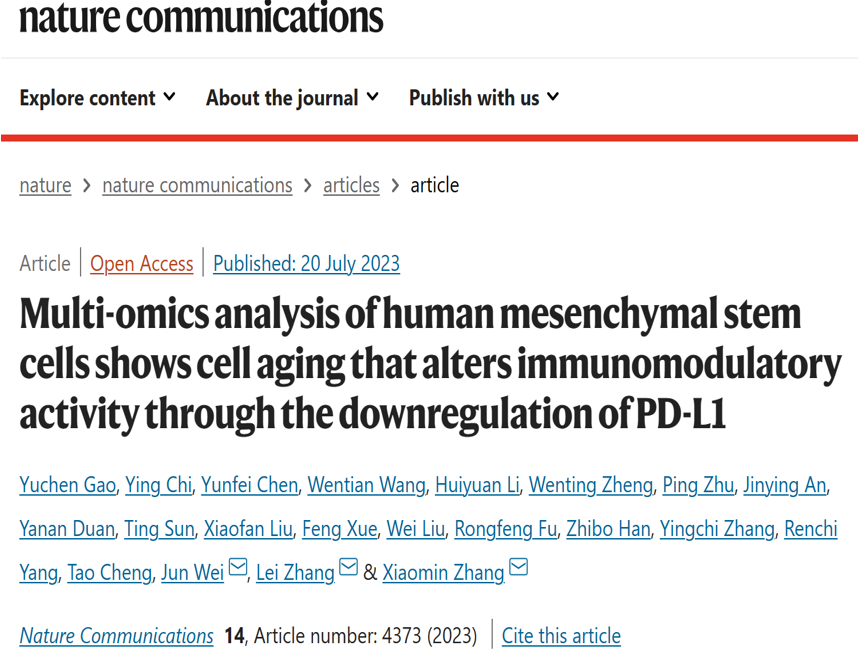The height and width of the screenshot is (653, 860).
Task: Open the Nature Communications journal citation link
Action: [116, 636]
